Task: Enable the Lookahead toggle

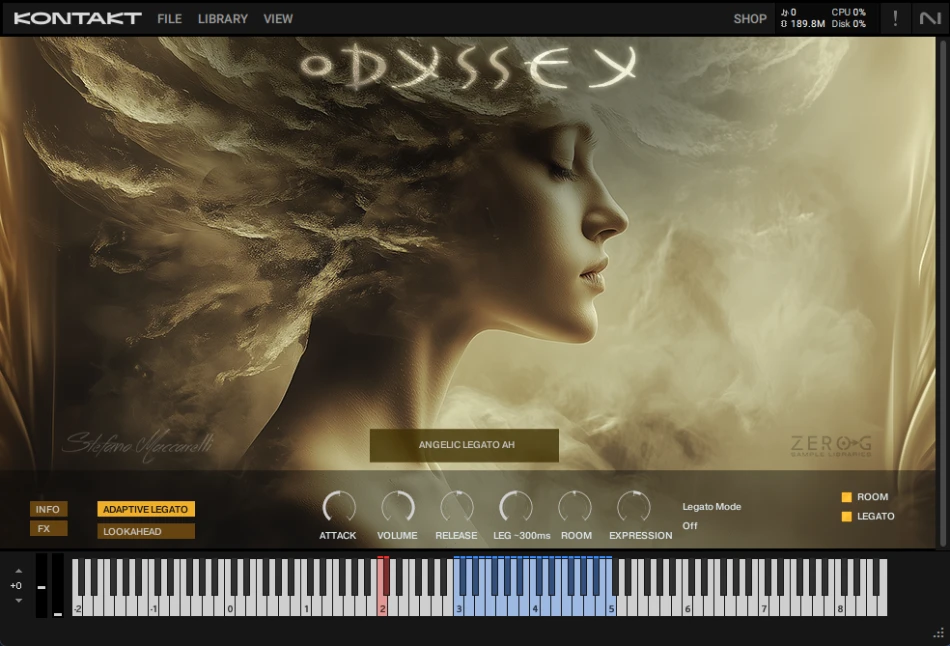Action: [x=146, y=531]
